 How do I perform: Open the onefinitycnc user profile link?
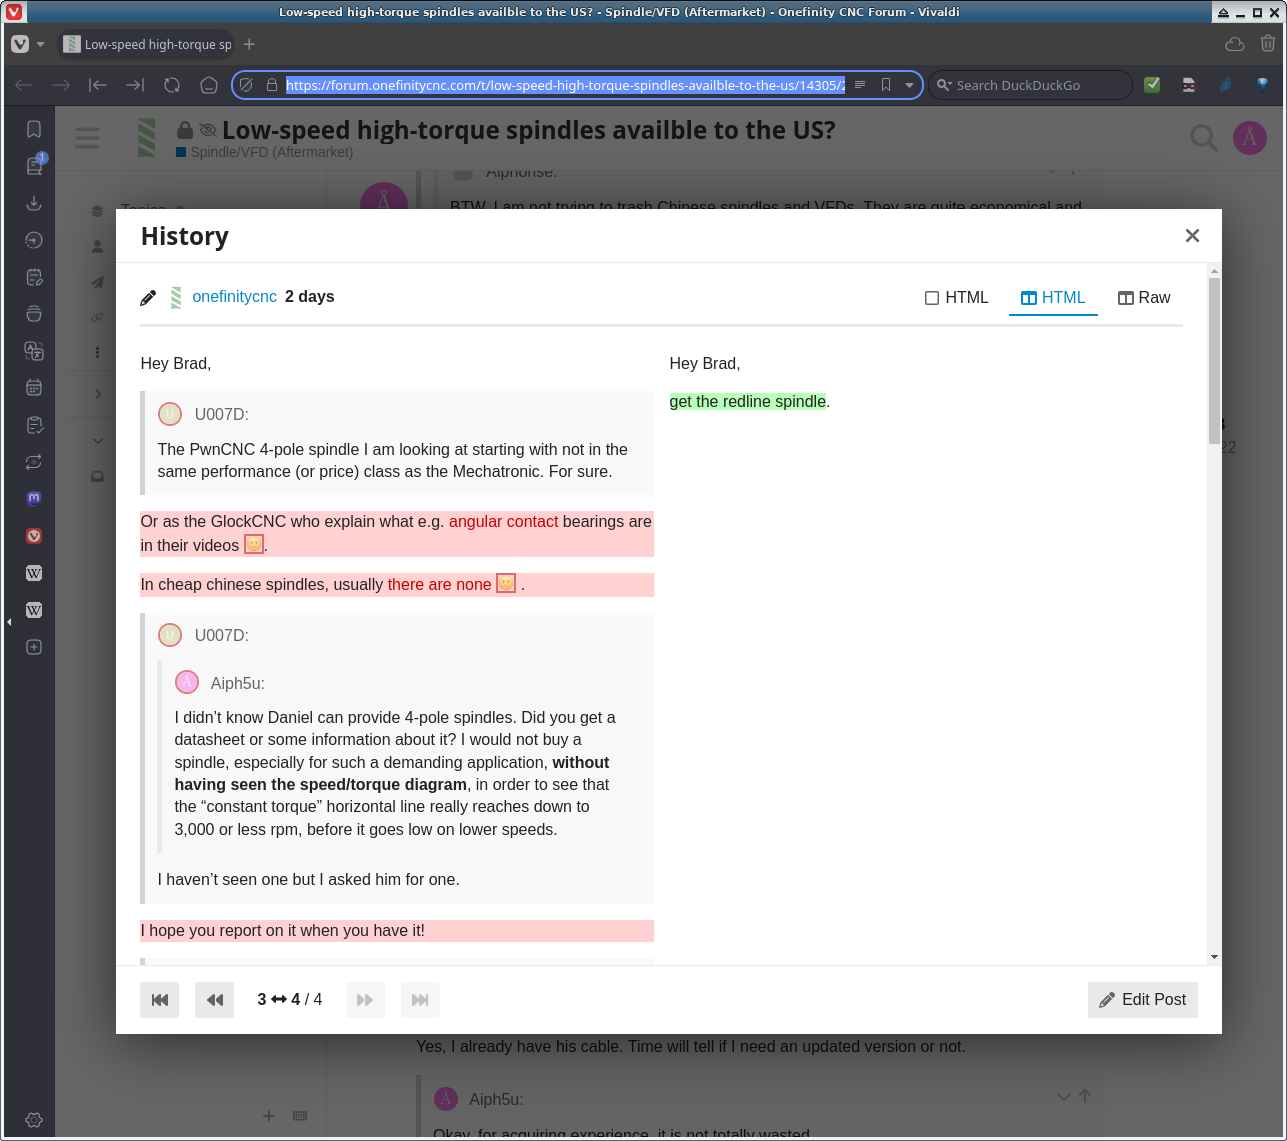click(x=234, y=297)
